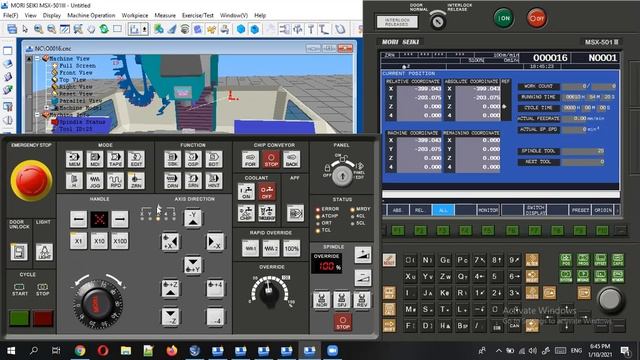
Task: Select RPD rapid mode button
Action: tap(116, 180)
